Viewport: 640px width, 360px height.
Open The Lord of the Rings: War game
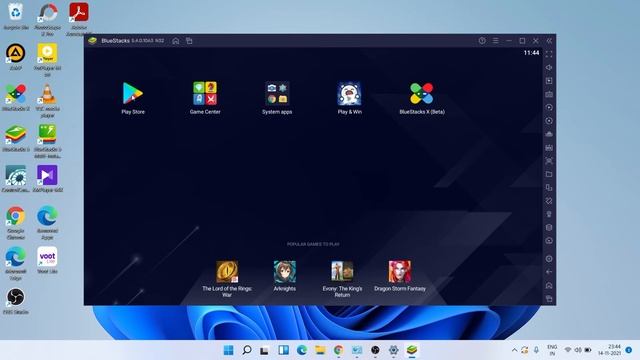tap(227, 279)
